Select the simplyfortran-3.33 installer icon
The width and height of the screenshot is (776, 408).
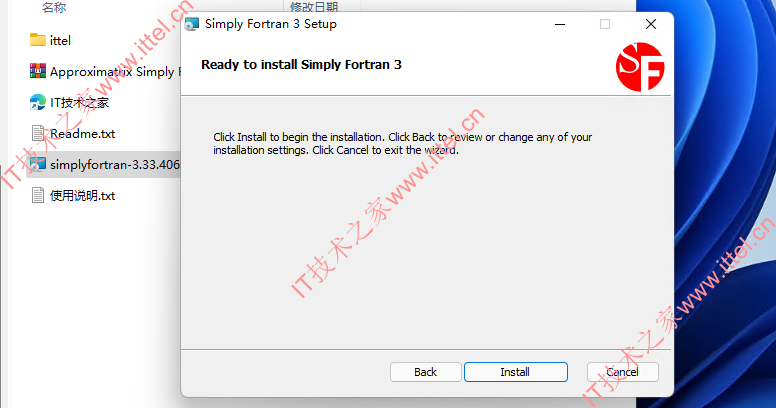tap(38, 164)
